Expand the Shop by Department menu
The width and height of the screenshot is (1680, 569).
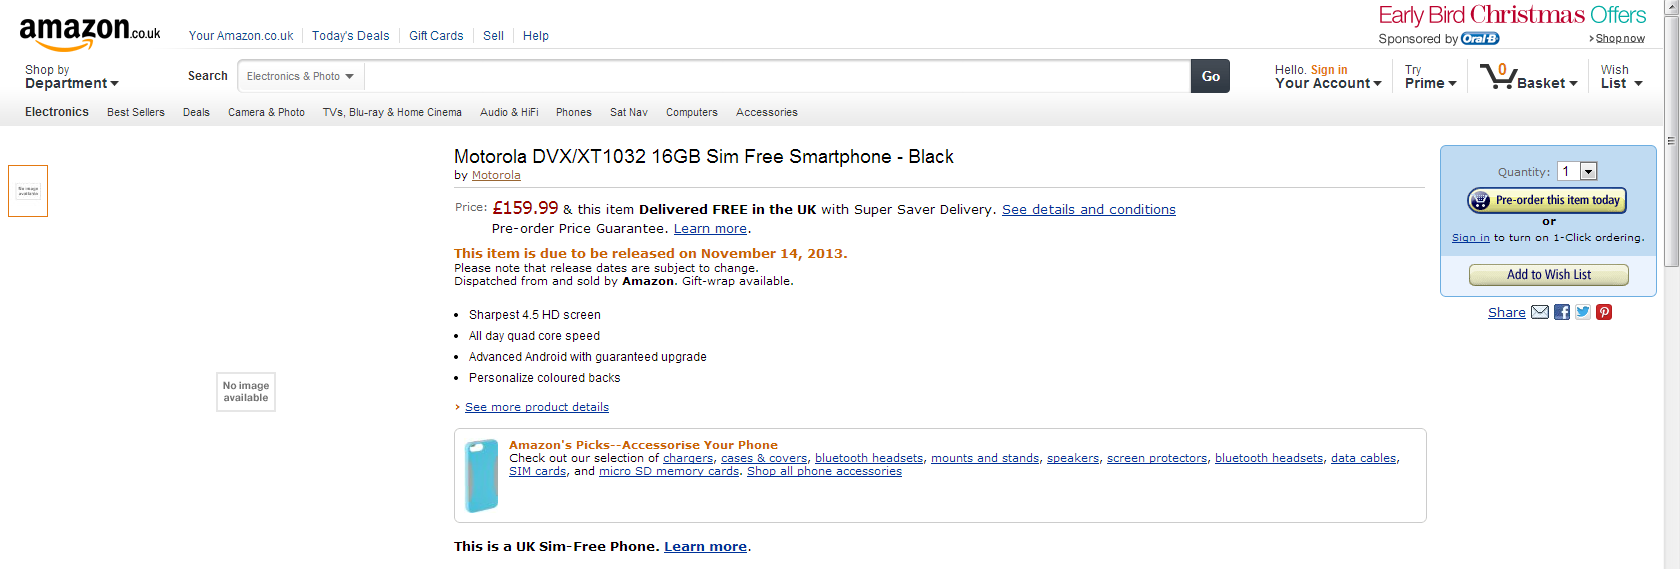pos(71,77)
